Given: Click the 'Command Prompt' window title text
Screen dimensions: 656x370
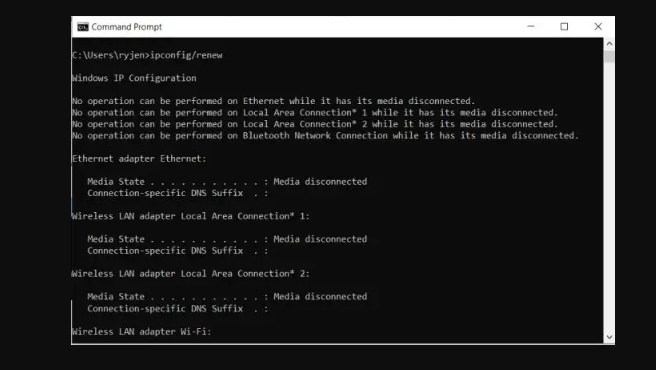Looking at the screenshot, I should click(x=126, y=27).
